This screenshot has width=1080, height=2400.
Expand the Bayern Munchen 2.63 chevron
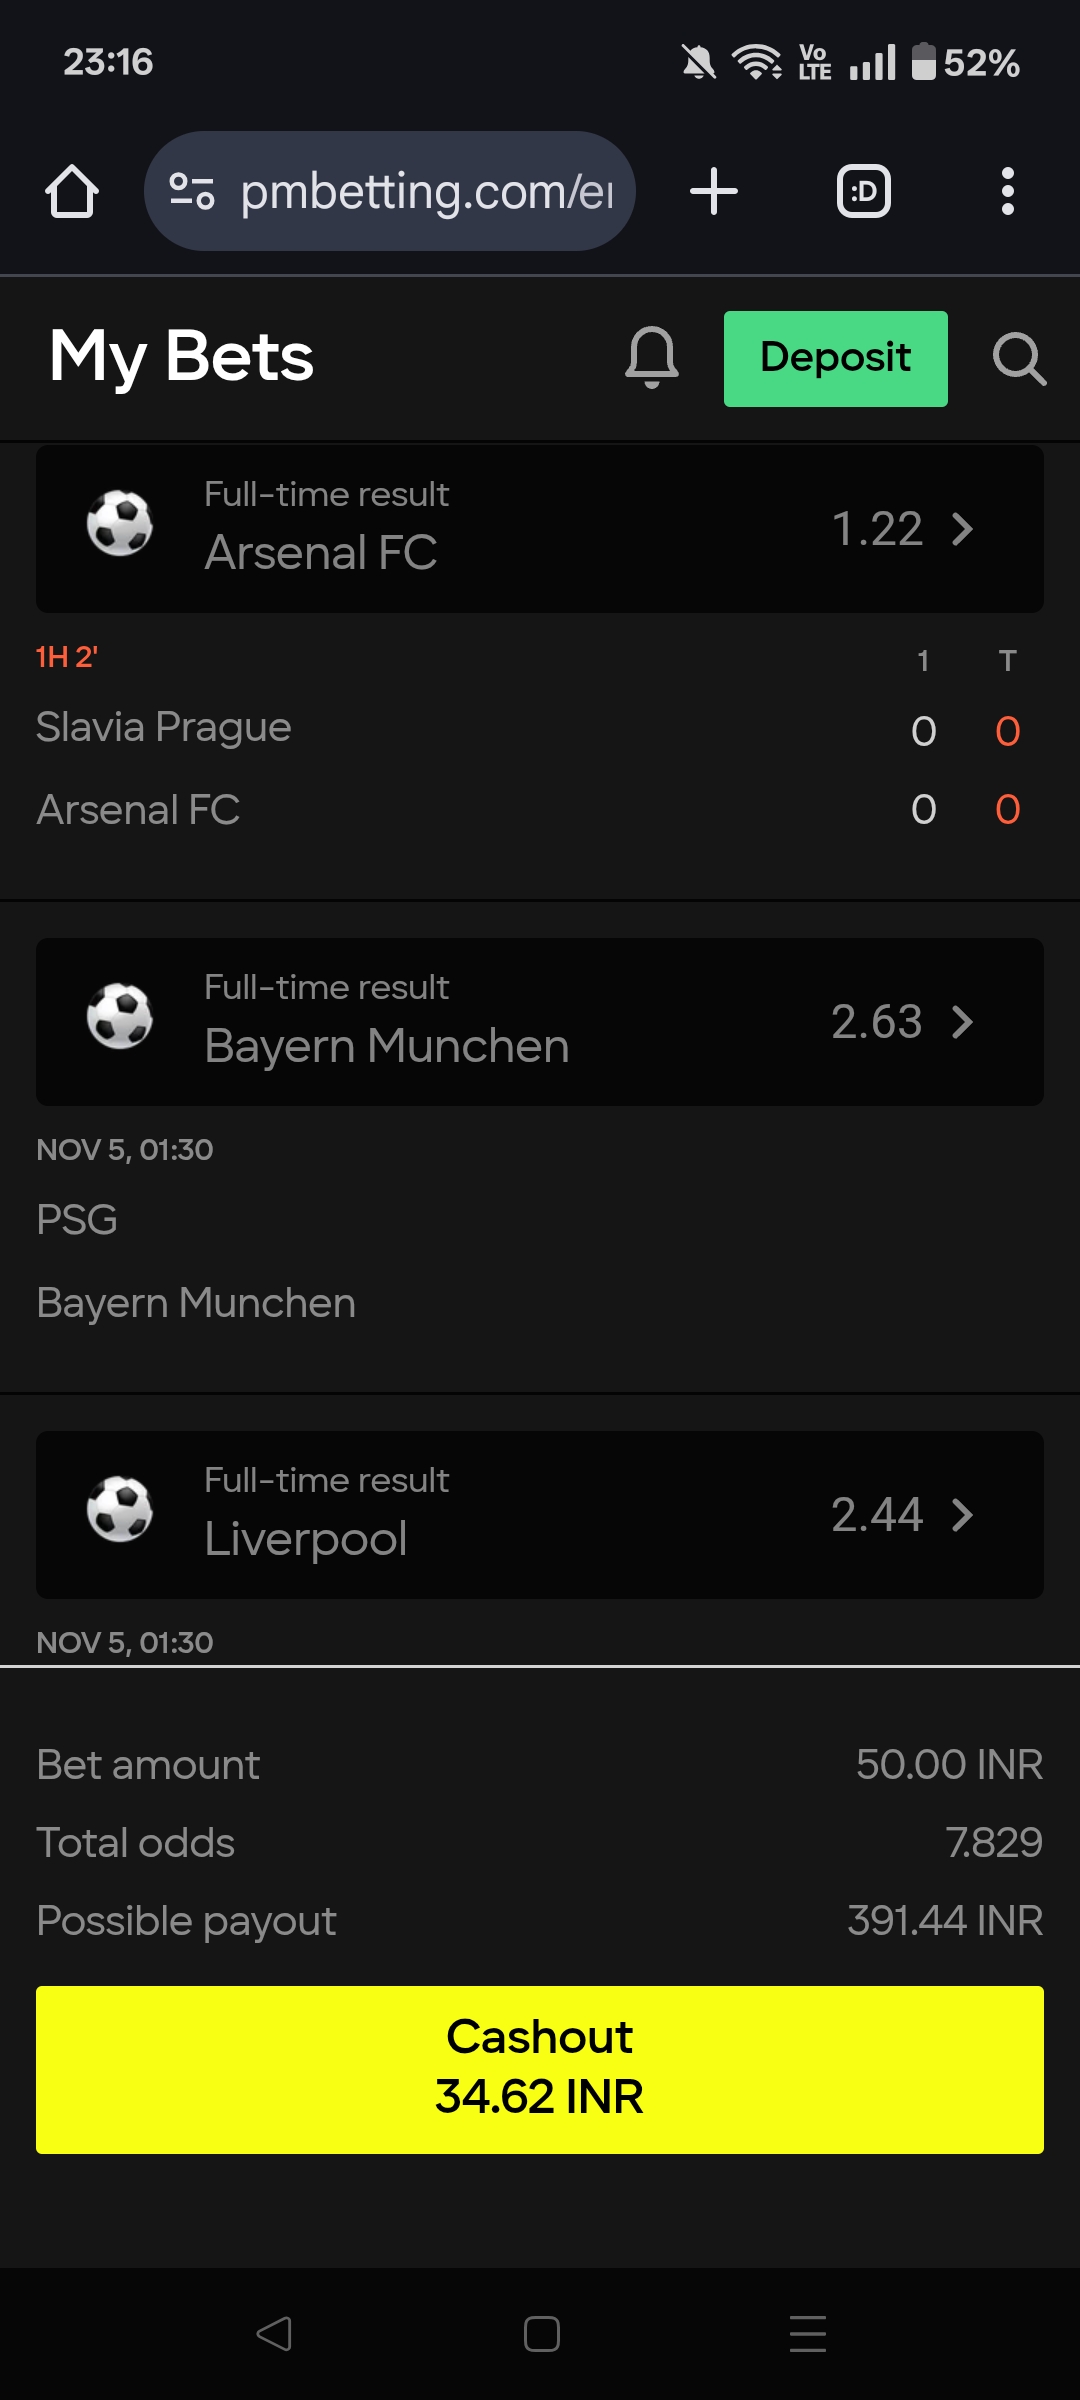(x=962, y=1022)
